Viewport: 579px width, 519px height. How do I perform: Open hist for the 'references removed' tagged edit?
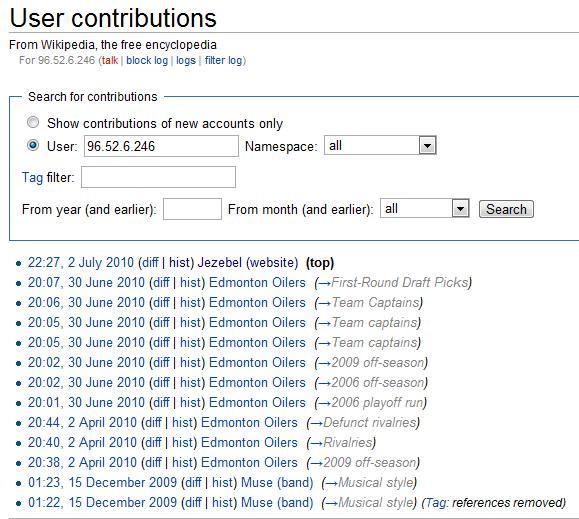click(222, 502)
